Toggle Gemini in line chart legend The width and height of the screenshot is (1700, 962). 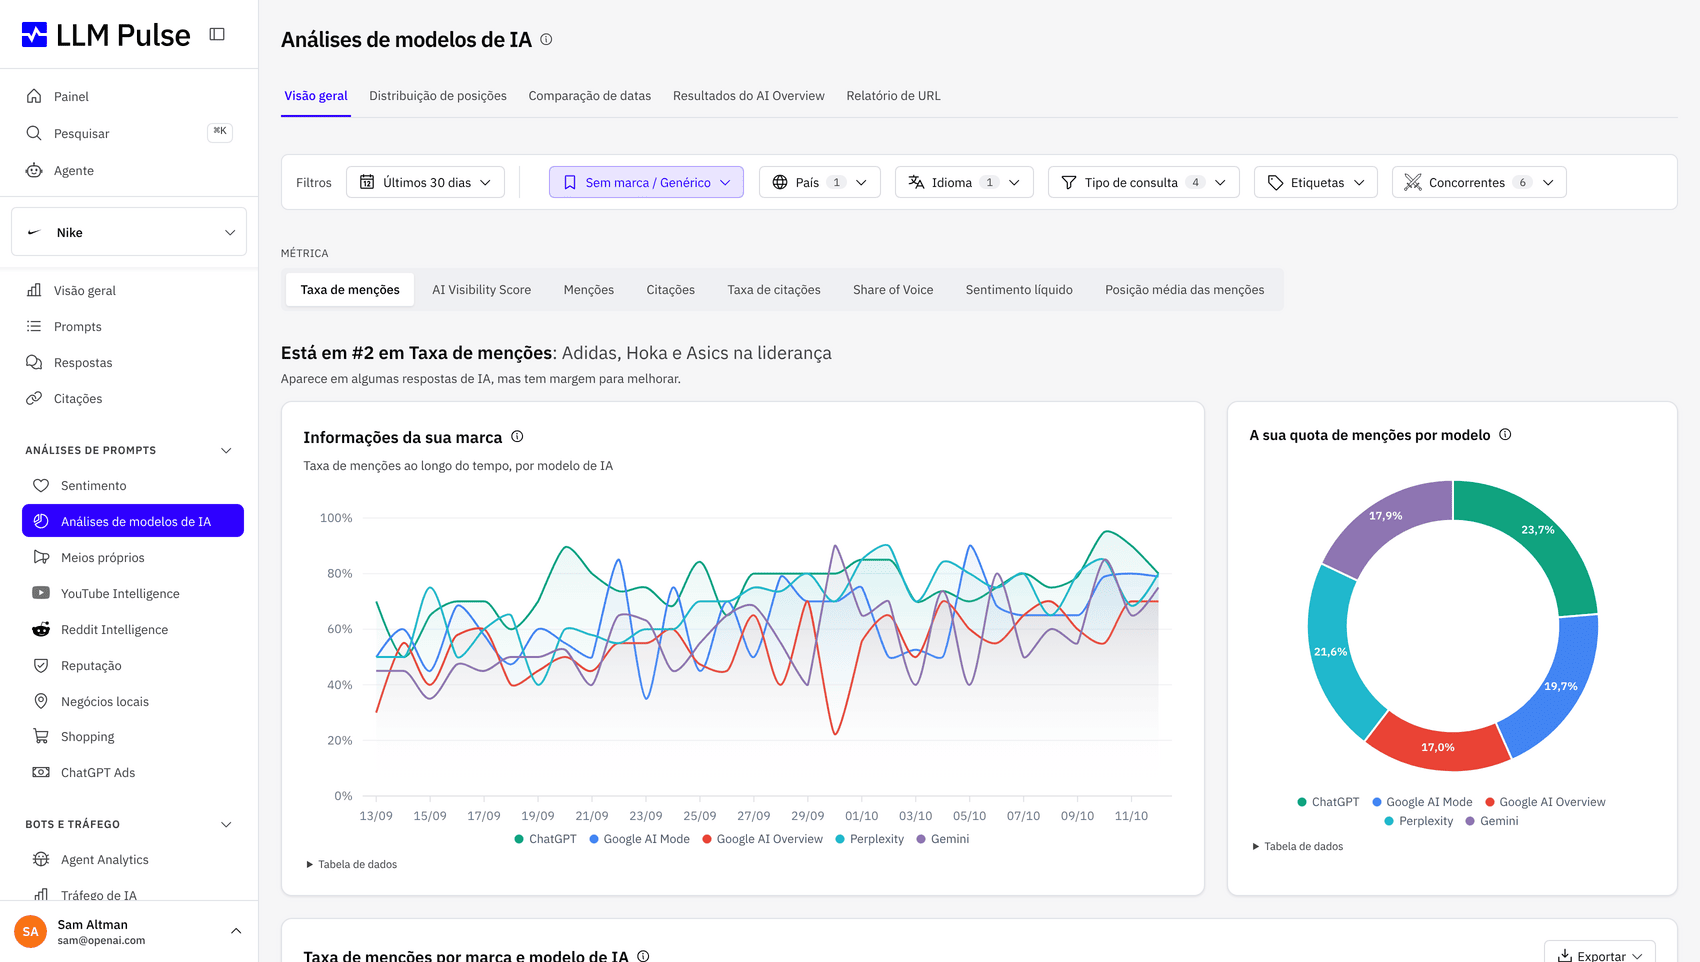tap(942, 839)
